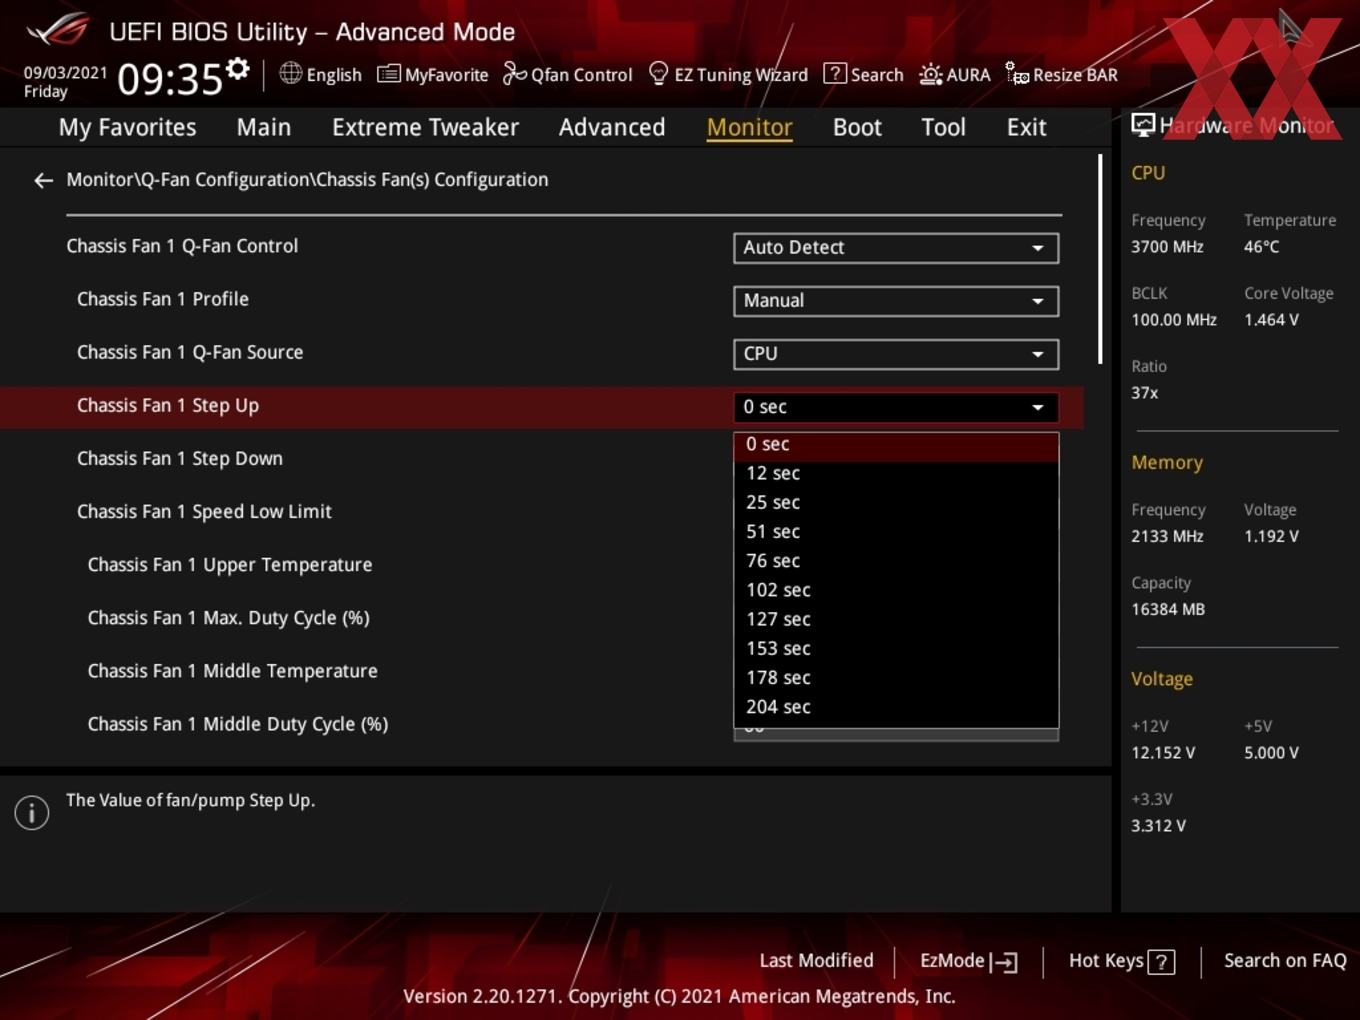Viewport: 1360px width, 1020px height.
Task: Click the 09:35 clock display
Action: point(169,79)
